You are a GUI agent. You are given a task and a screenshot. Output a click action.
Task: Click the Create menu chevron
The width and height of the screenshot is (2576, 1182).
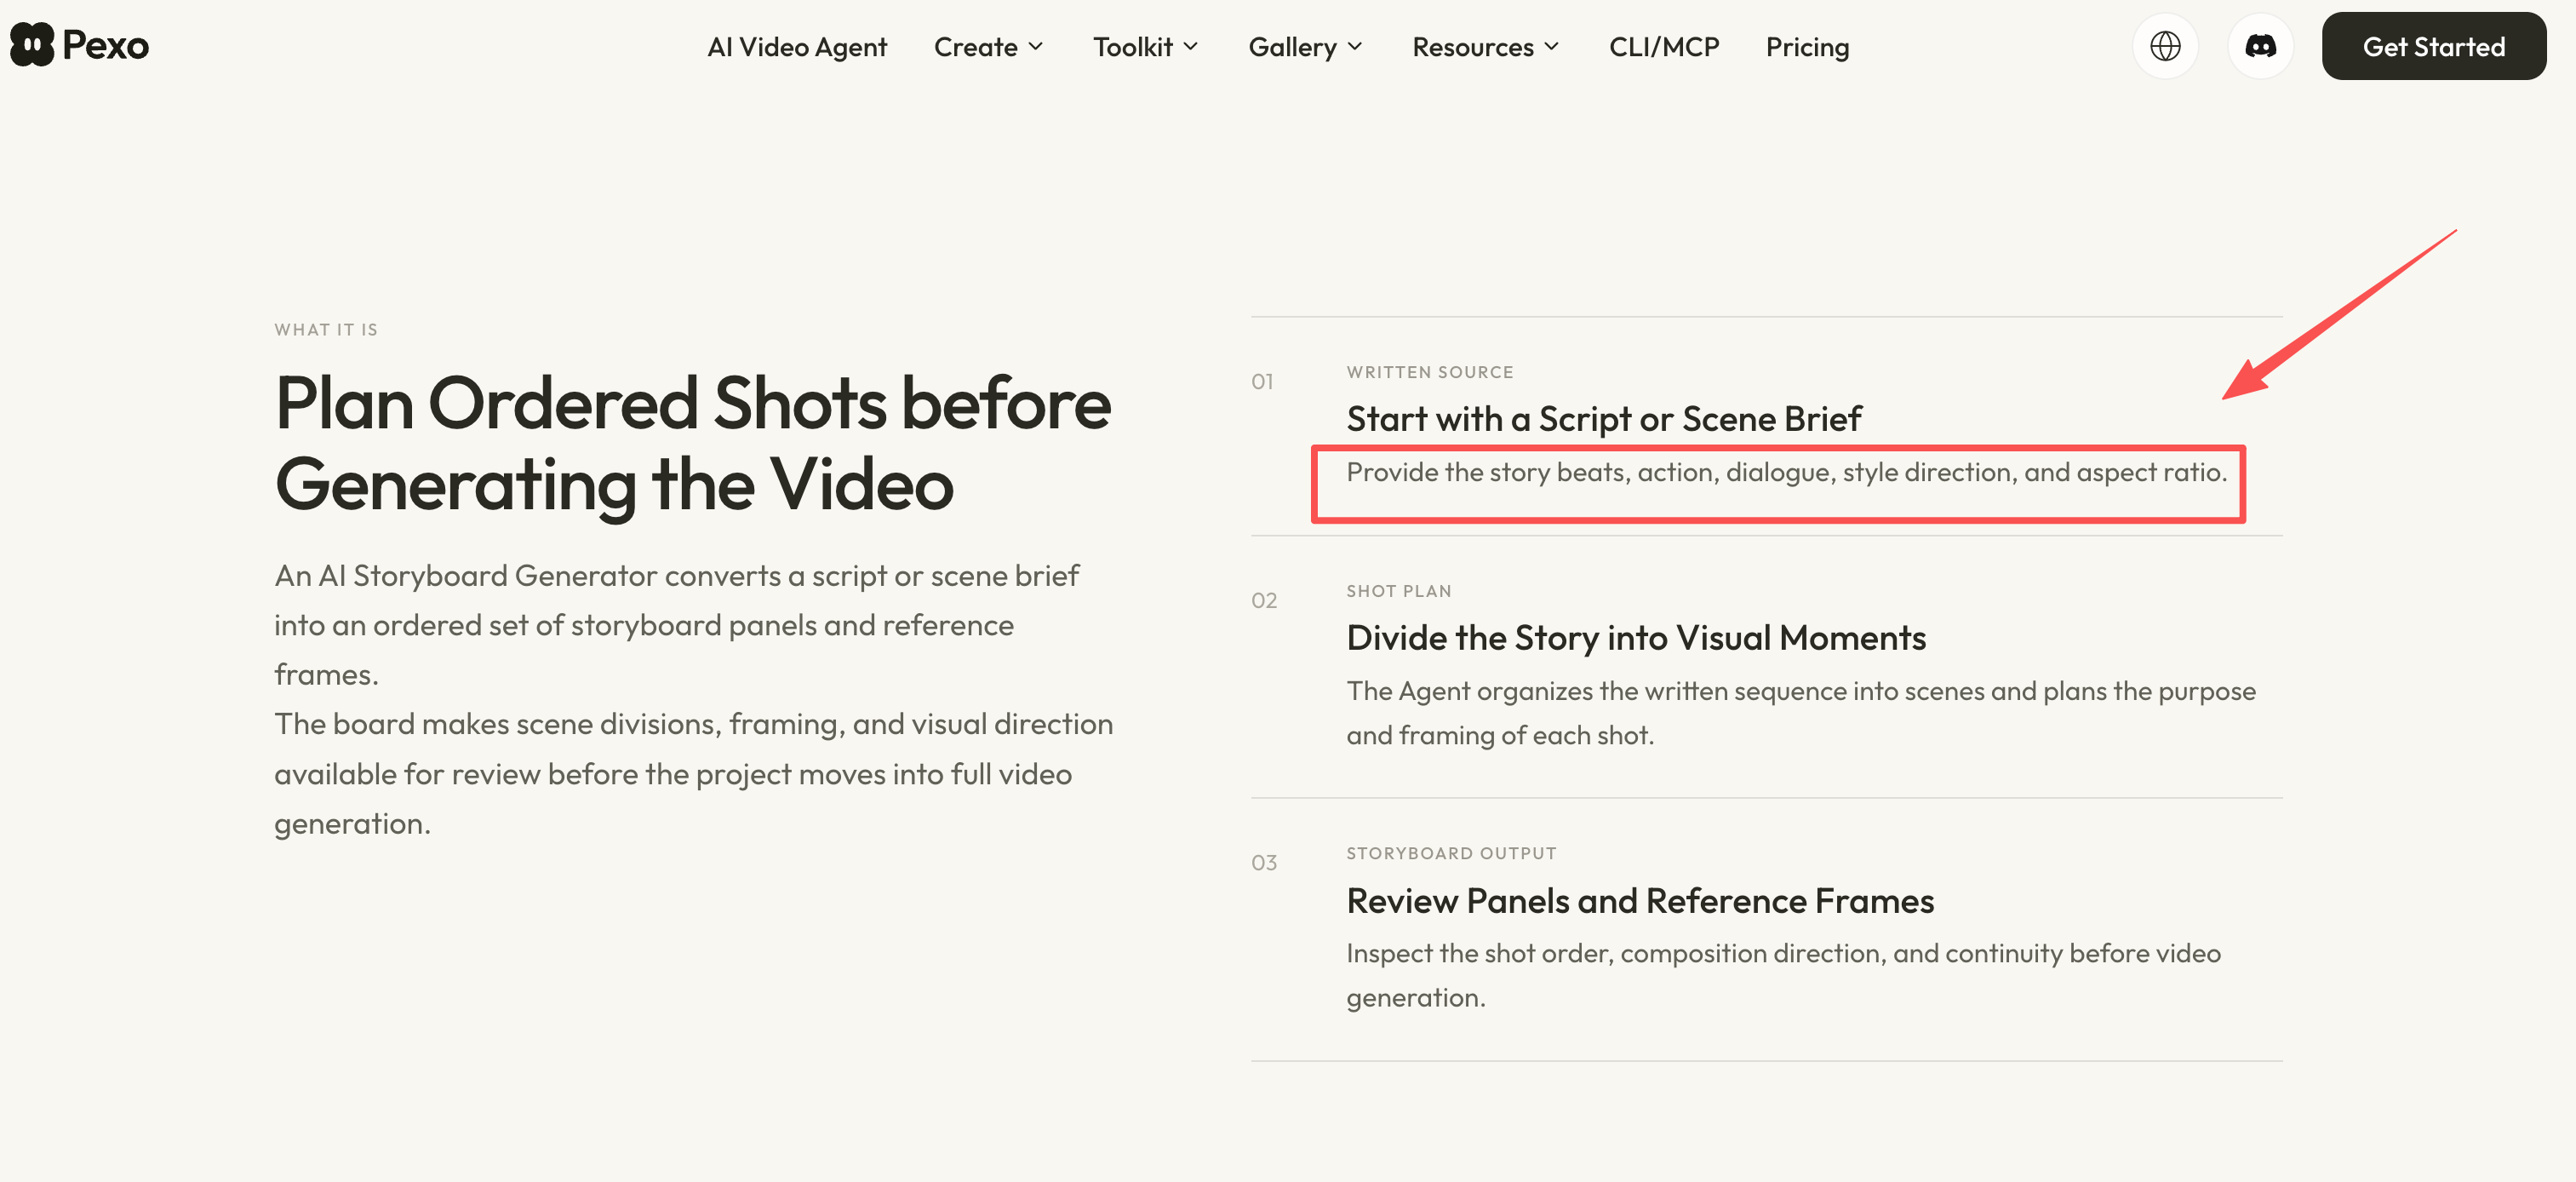coord(1036,47)
